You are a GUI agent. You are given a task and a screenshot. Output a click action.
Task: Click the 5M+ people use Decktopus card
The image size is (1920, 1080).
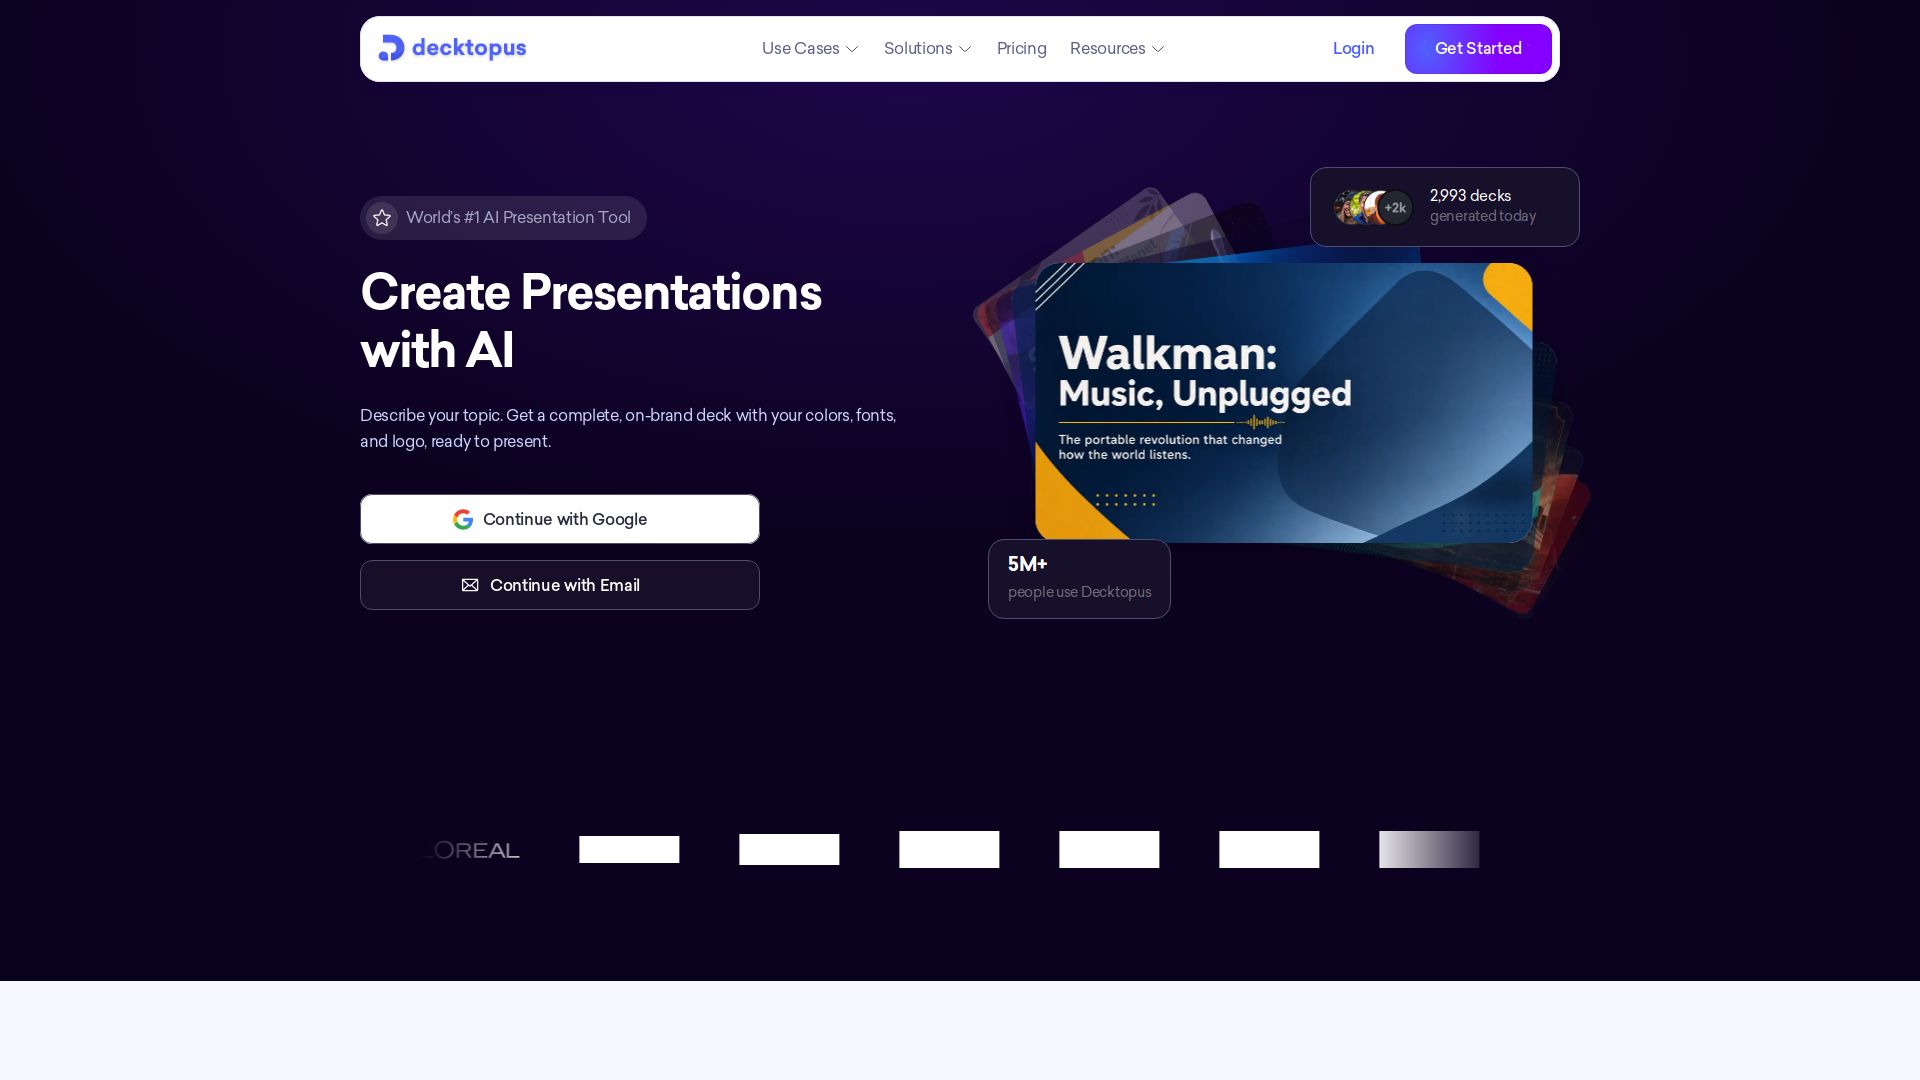click(1079, 579)
